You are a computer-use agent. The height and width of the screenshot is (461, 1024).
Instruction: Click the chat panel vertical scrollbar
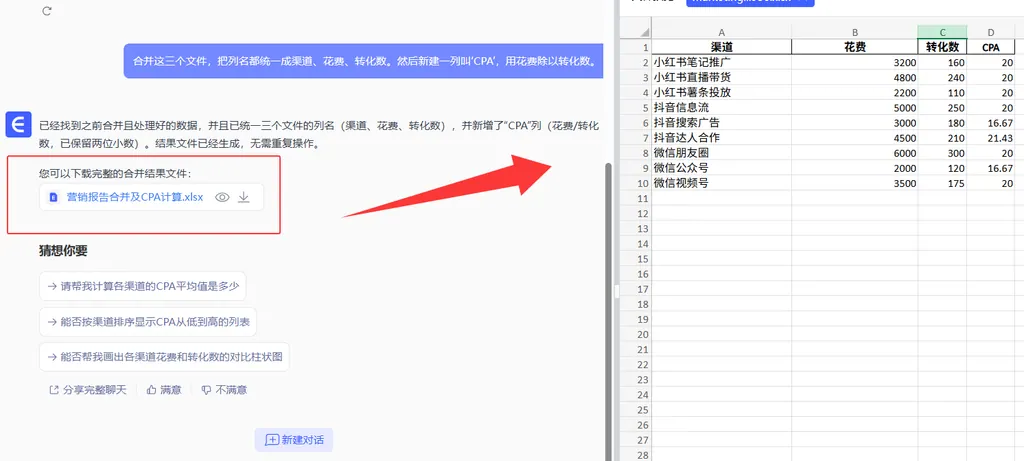pyautogui.click(x=606, y=300)
